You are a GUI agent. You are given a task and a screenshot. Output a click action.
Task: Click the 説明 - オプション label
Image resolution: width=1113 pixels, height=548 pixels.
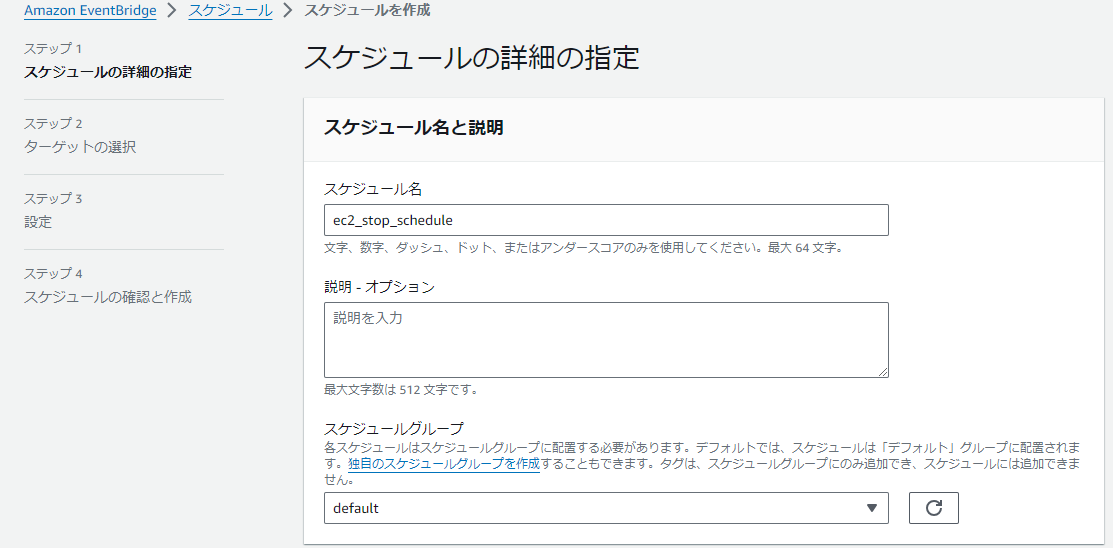[379, 287]
